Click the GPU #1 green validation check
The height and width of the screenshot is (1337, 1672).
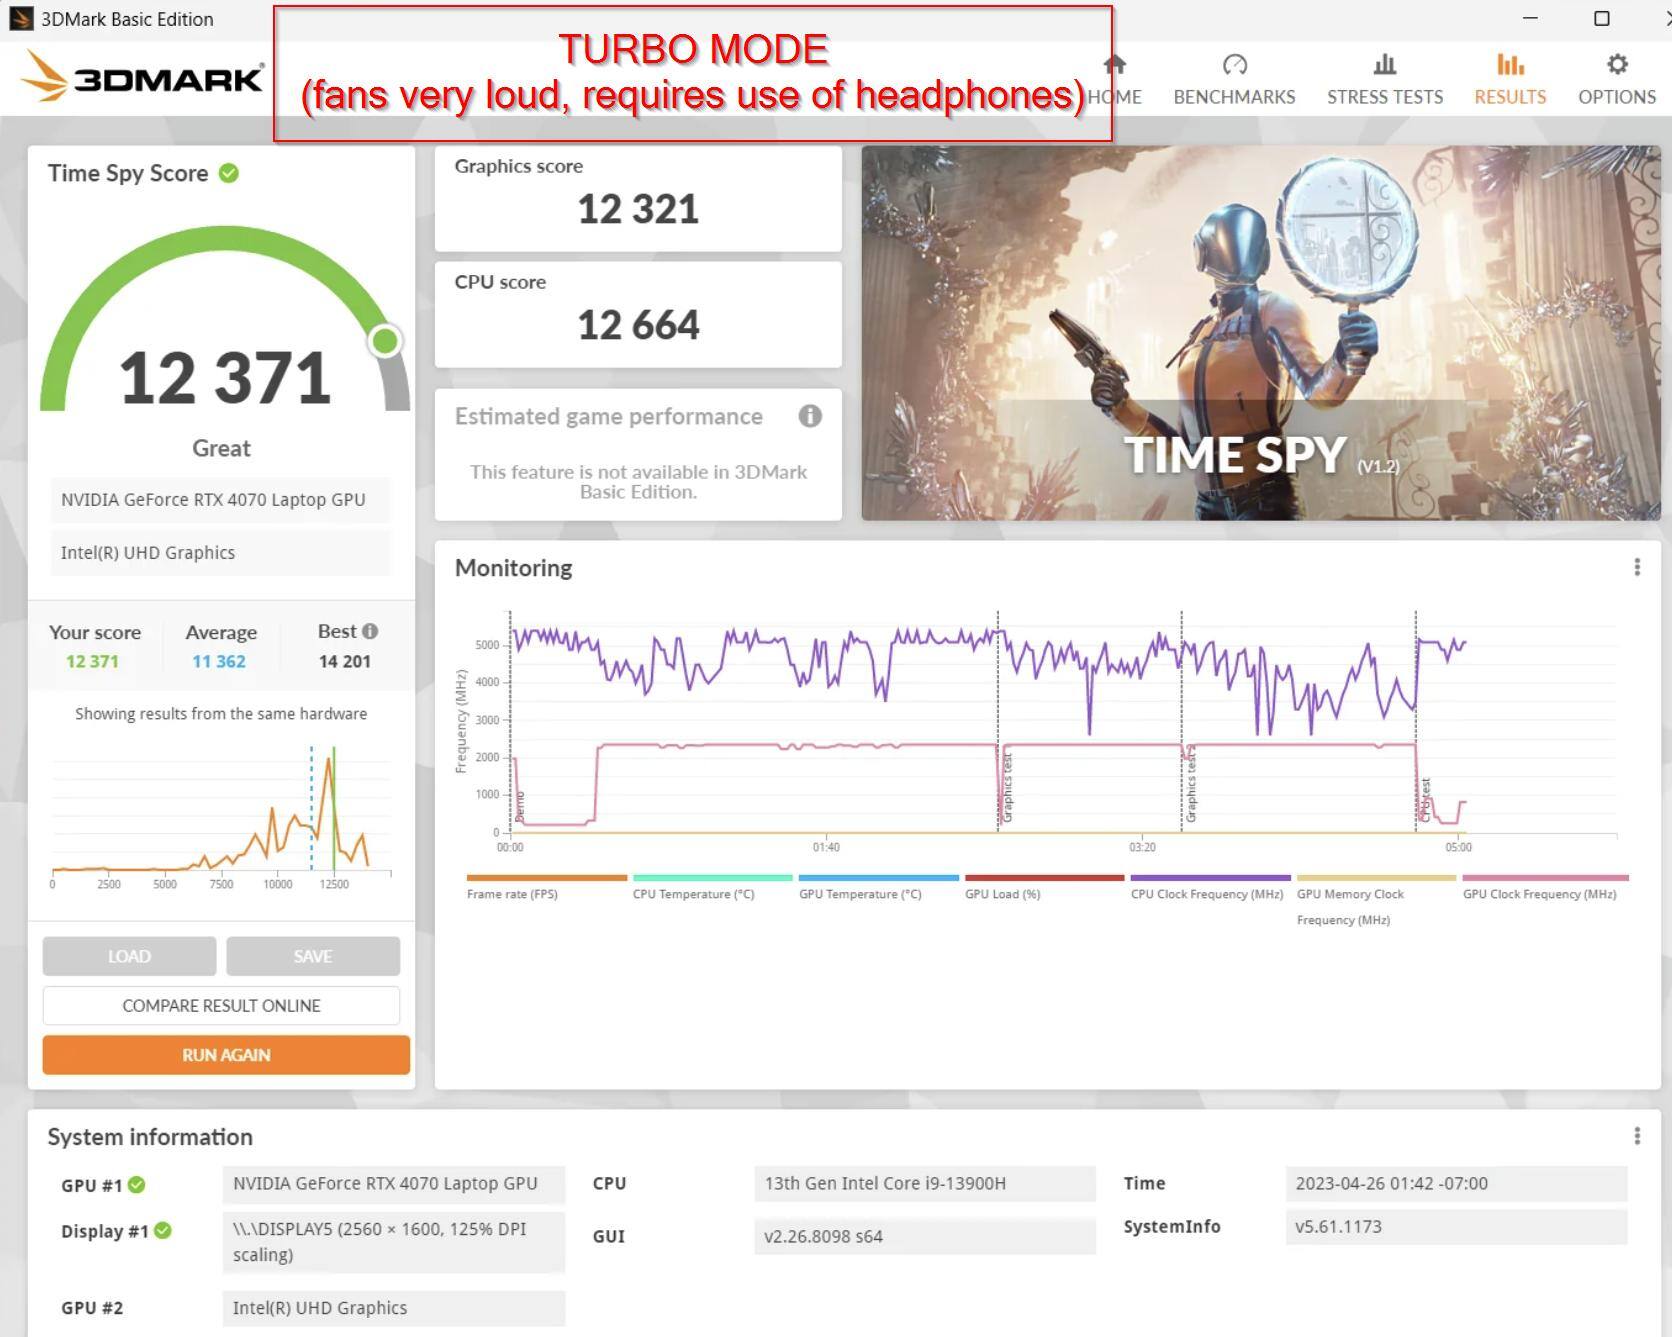click(x=137, y=1185)
